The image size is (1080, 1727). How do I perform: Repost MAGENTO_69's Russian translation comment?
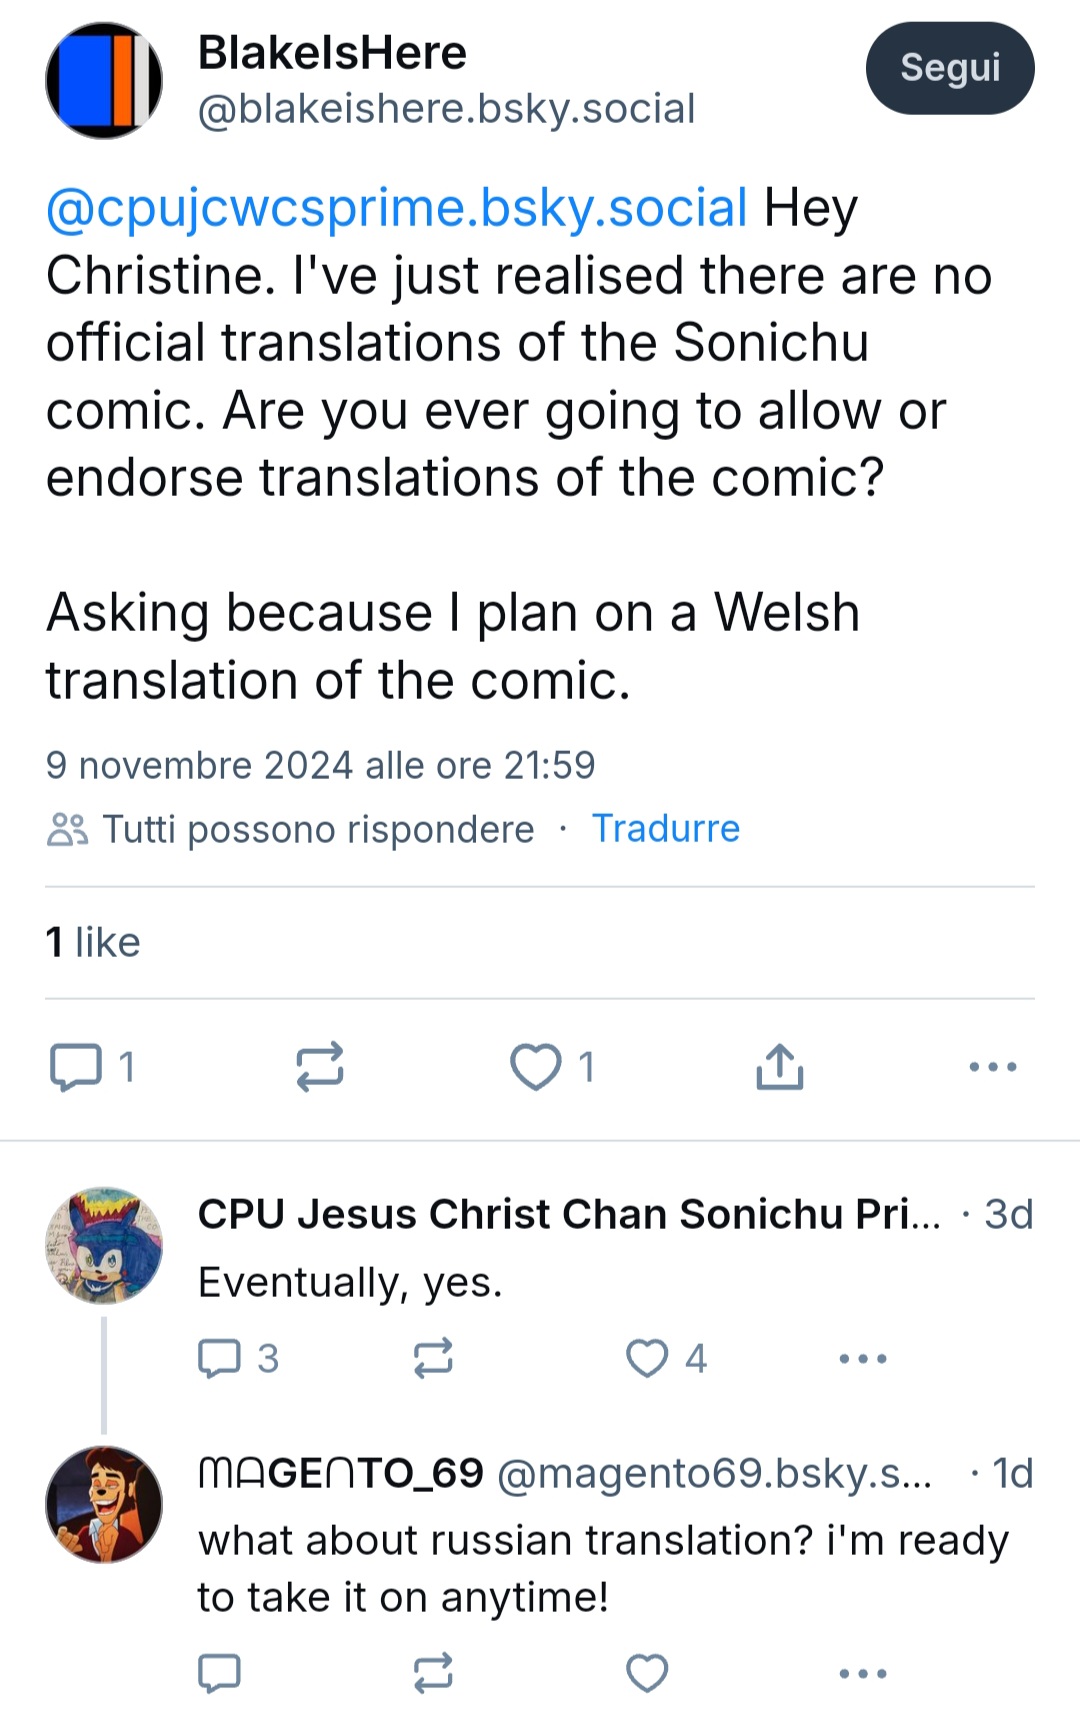tap(433, 1673)
